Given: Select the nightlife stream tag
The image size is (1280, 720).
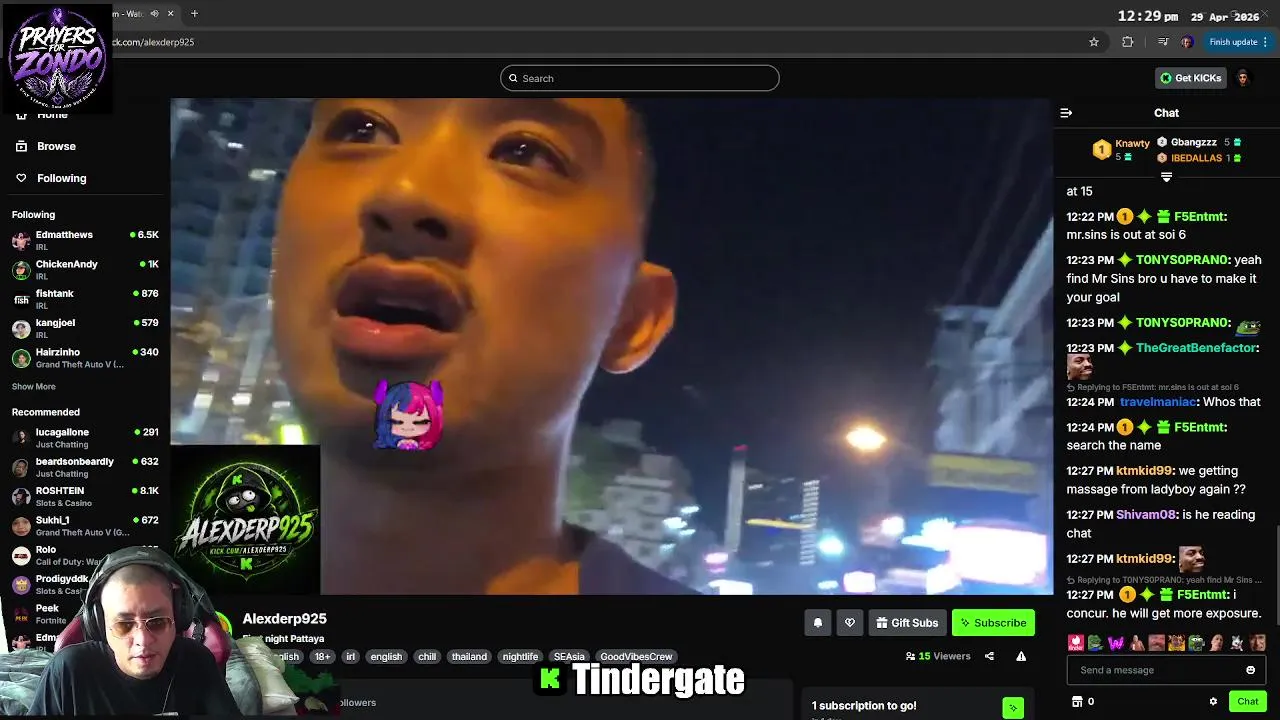Looking at the screenshot, I should [520, 657].
